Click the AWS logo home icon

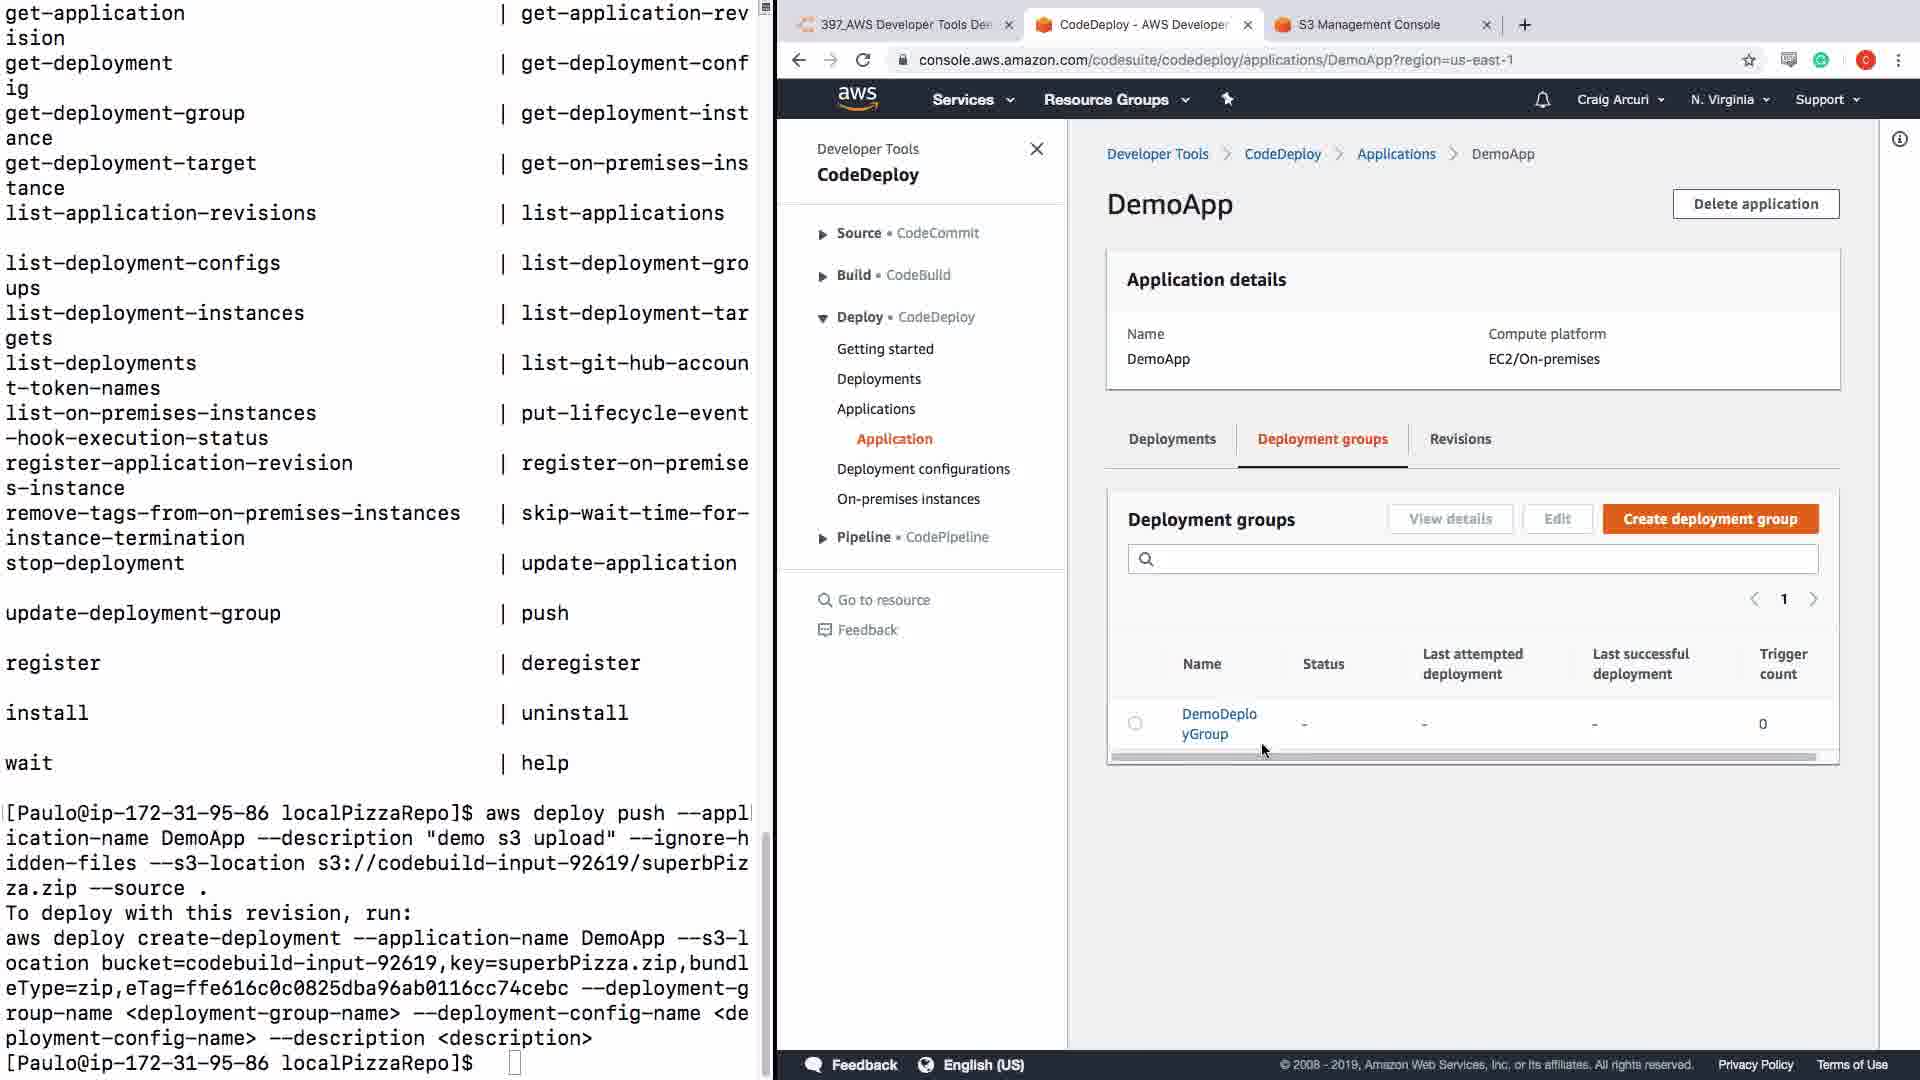857,98
